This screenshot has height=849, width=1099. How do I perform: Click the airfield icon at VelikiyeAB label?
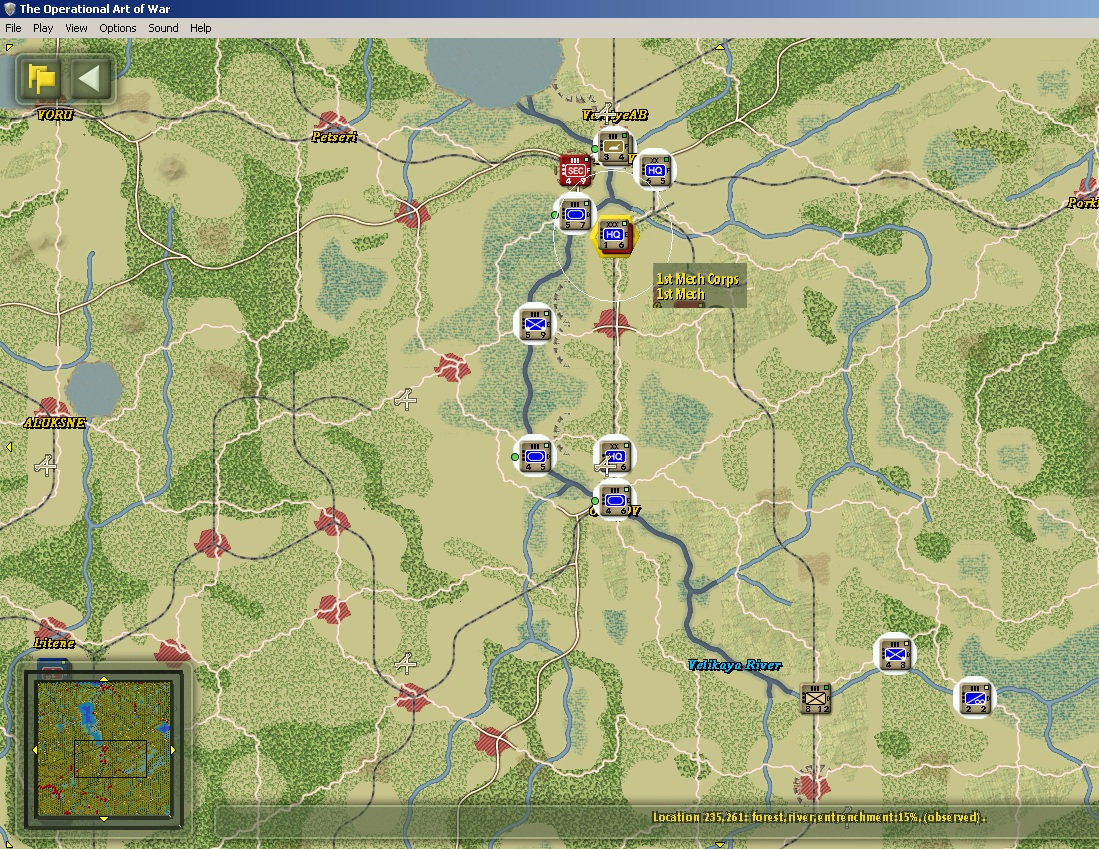tap(606, 112)
